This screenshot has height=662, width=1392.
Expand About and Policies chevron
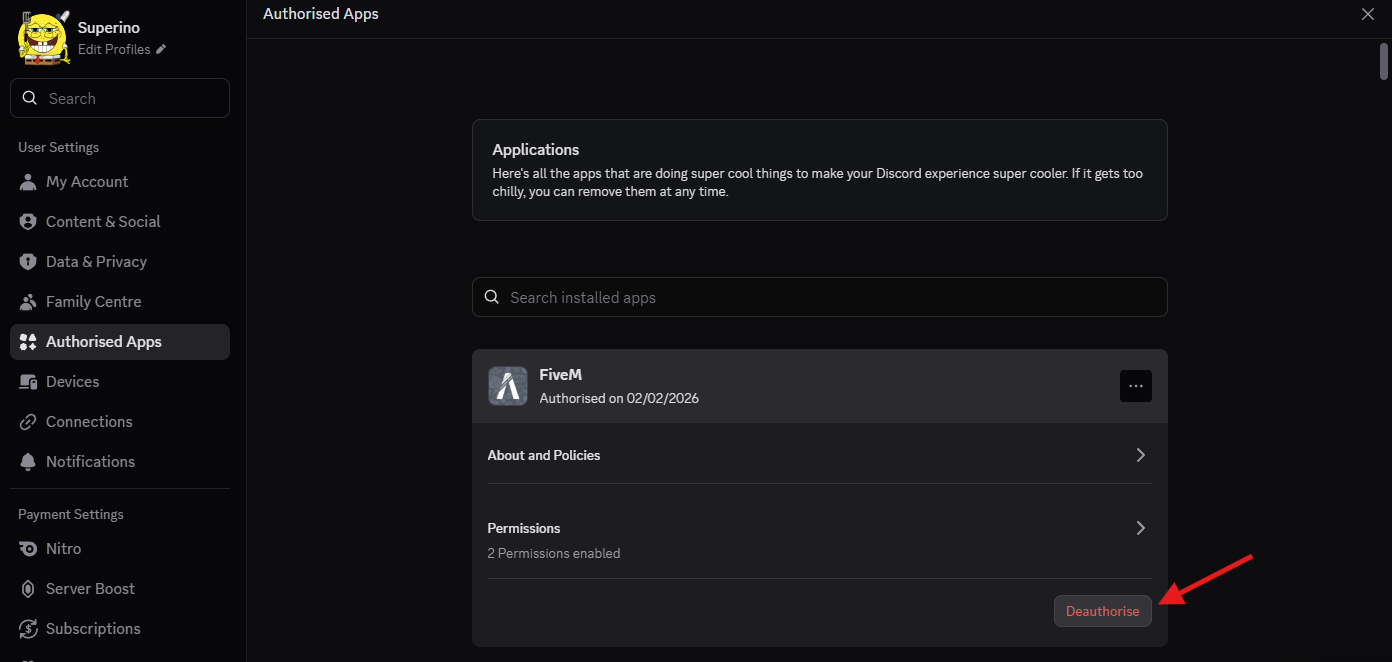(x=1141, y=455)
